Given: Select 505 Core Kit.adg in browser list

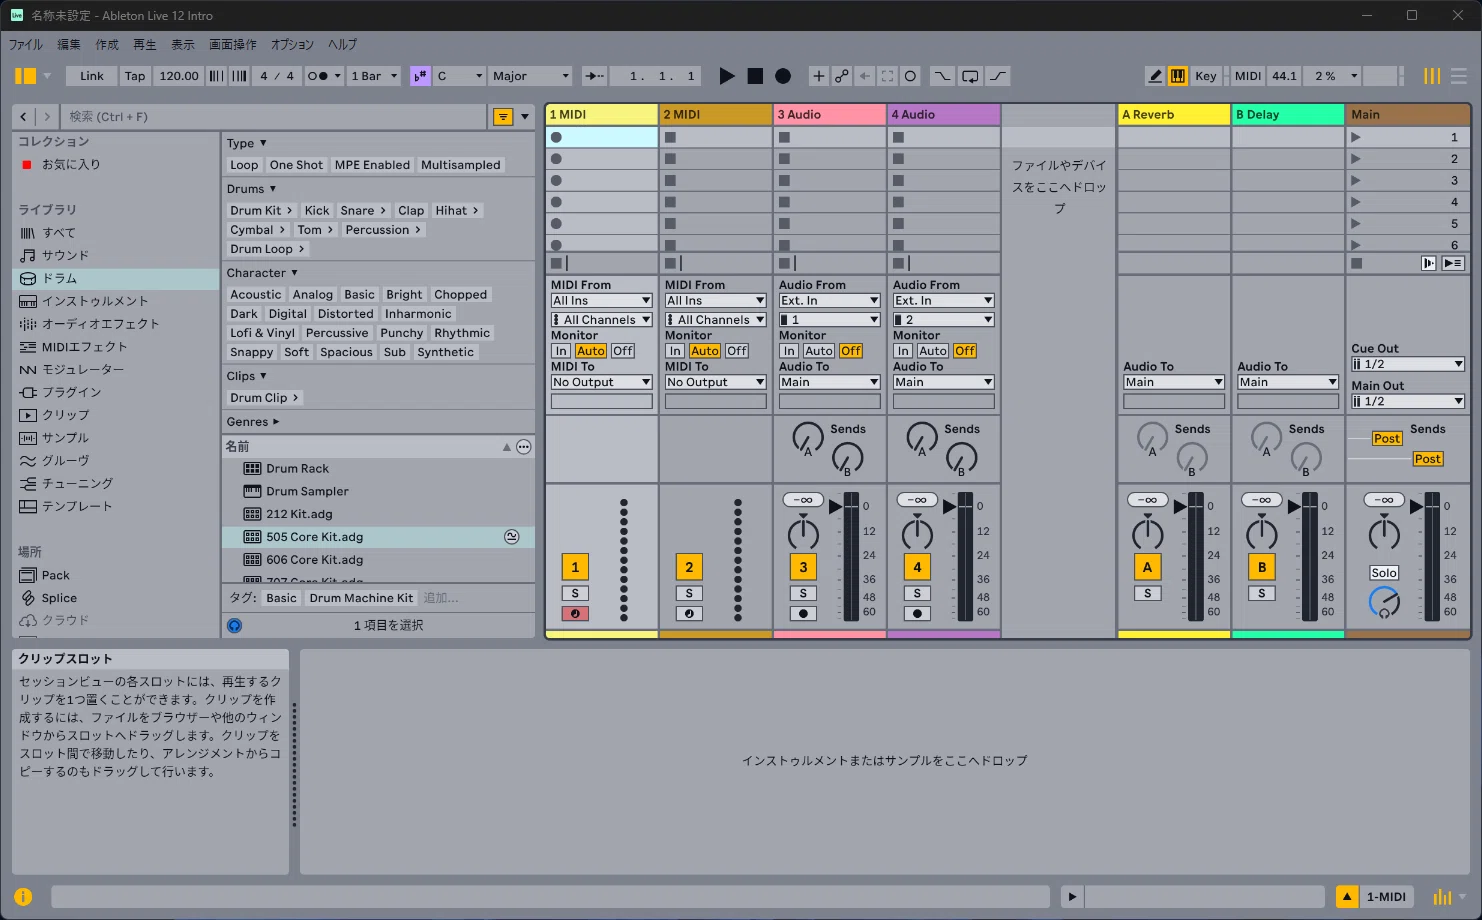Looking at the screenshot, I should pyautogui.click(x=378, y=537).
